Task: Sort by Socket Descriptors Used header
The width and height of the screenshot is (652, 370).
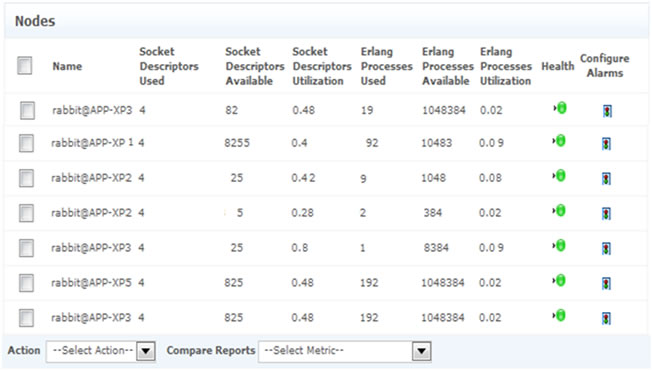Action: click(169, 66)
